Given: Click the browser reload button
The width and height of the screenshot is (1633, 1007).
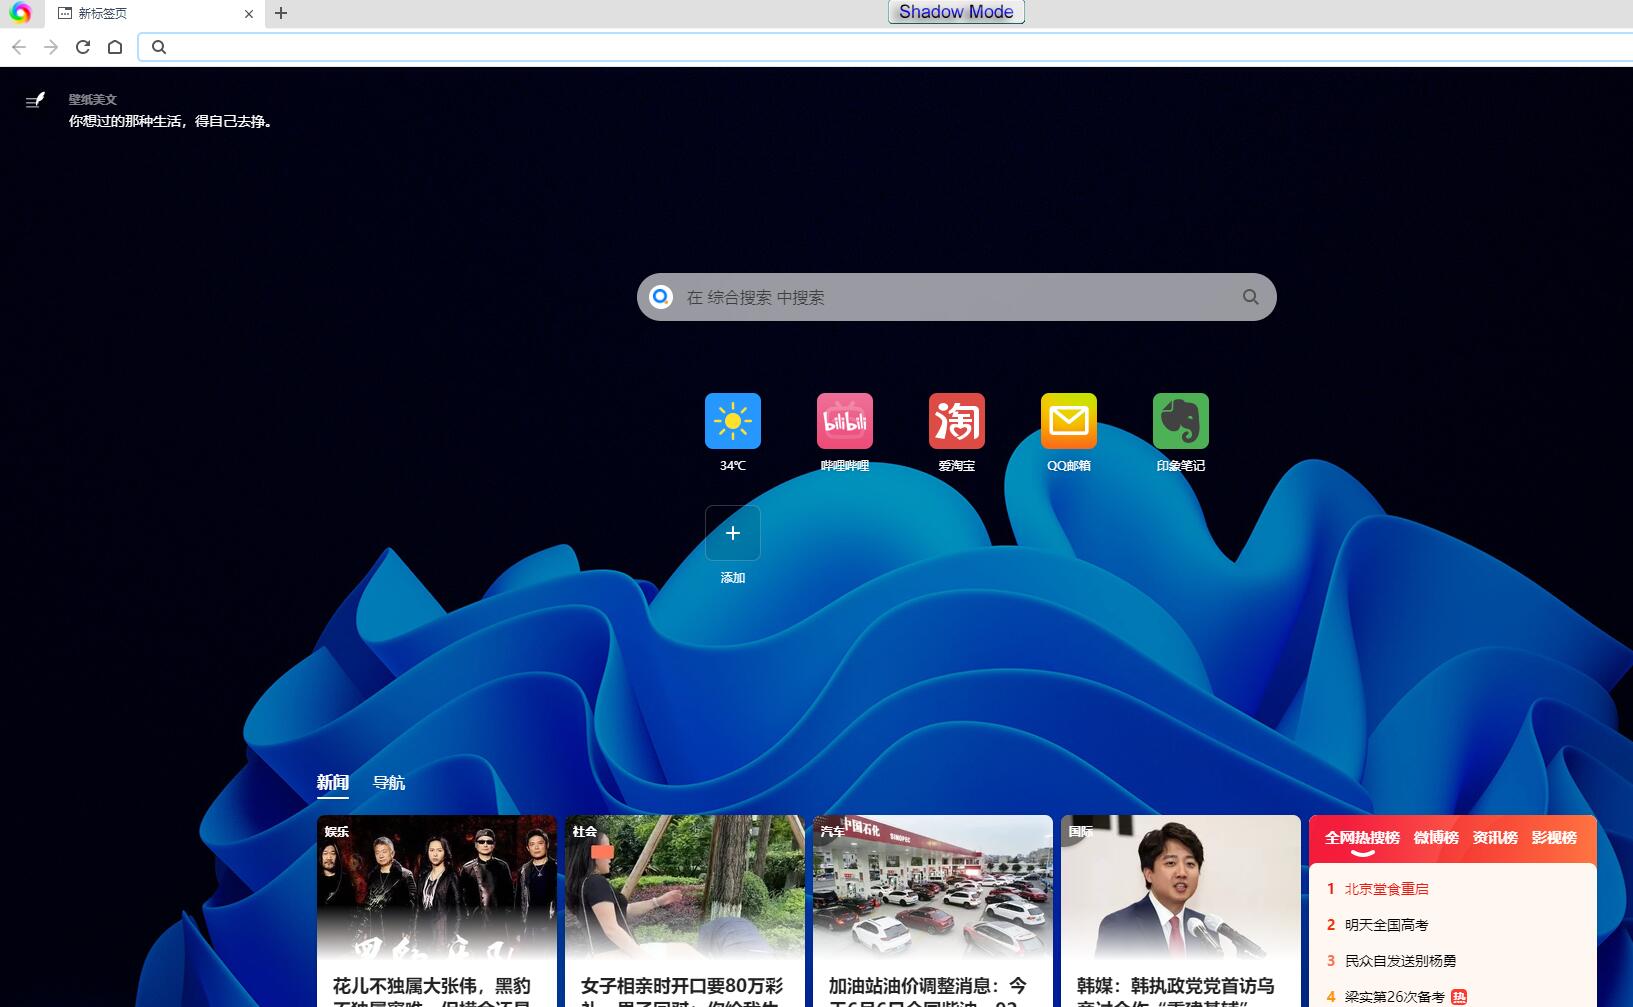Looking at the screenshot, I should coord(83,47).
